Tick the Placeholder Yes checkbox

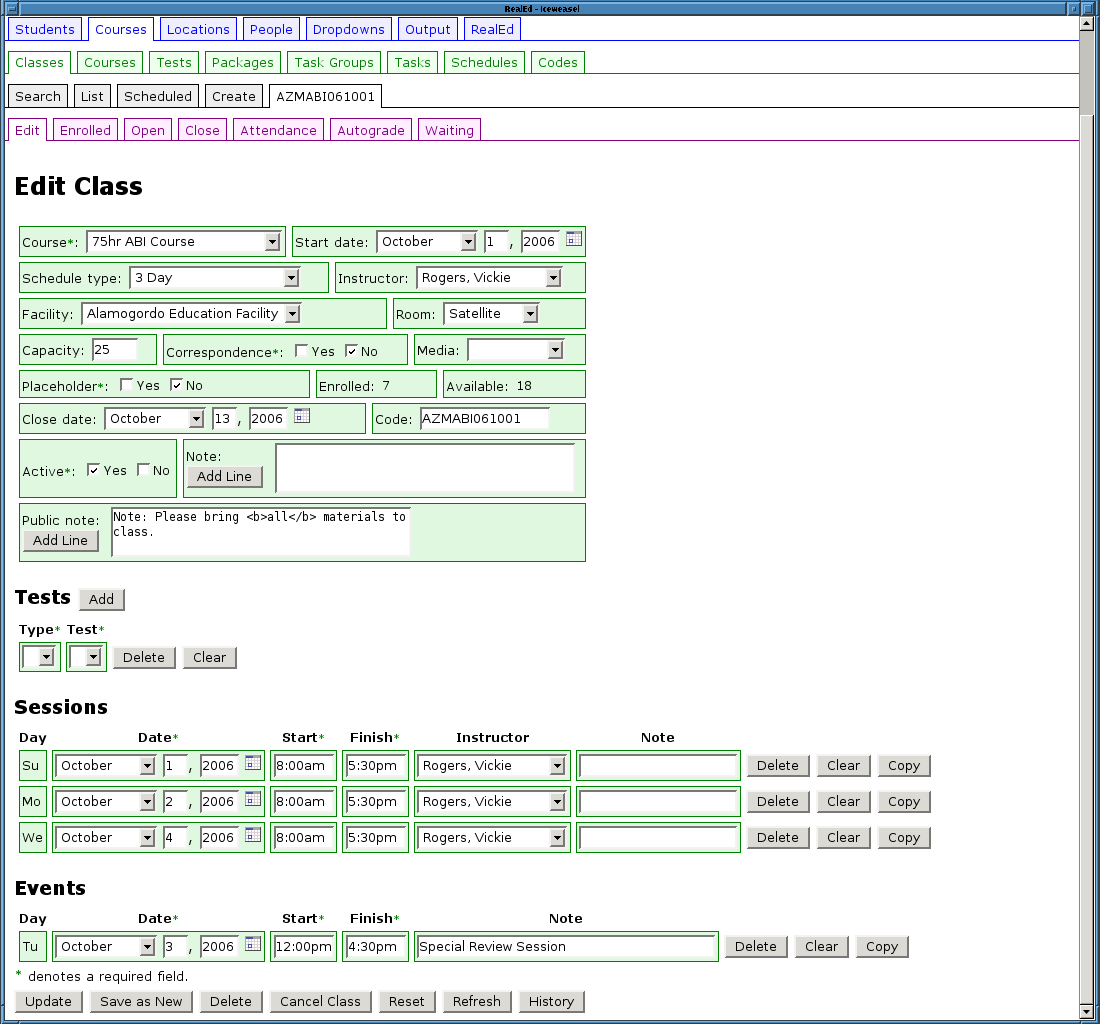tap(127, 385)
